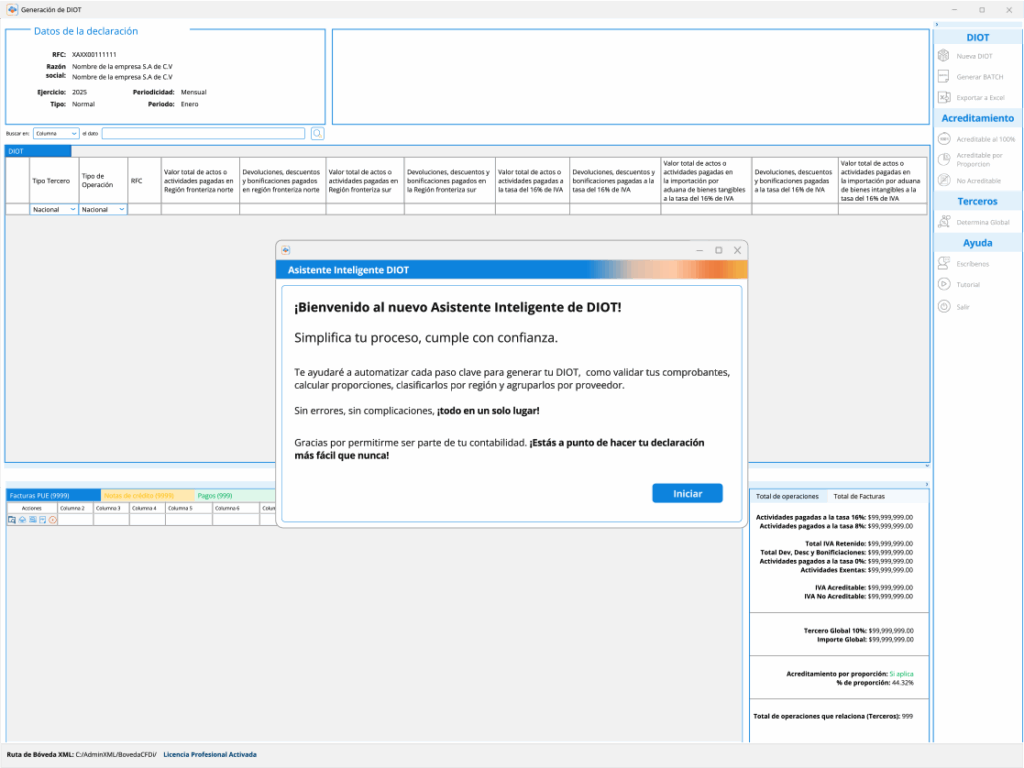This screenshot has width=1024, height=768.
Task: Click the Exportar a Excel icon
Action: 943,98
